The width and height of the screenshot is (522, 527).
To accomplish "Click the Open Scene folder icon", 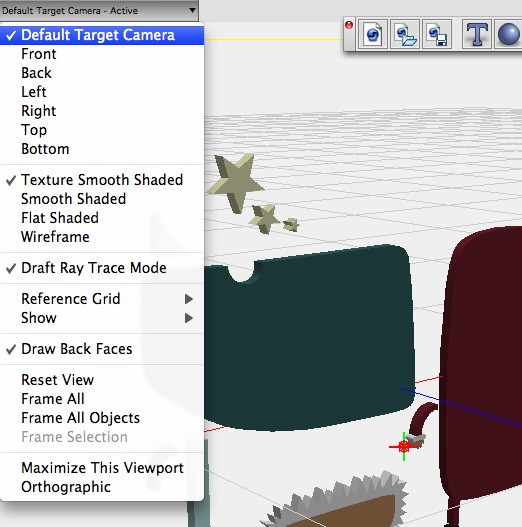I will click(x=405, y=34).
